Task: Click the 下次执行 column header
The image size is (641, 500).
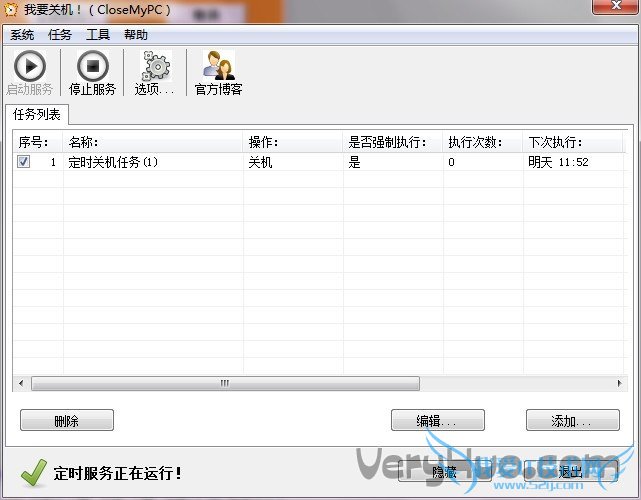Action: point(573,142)
